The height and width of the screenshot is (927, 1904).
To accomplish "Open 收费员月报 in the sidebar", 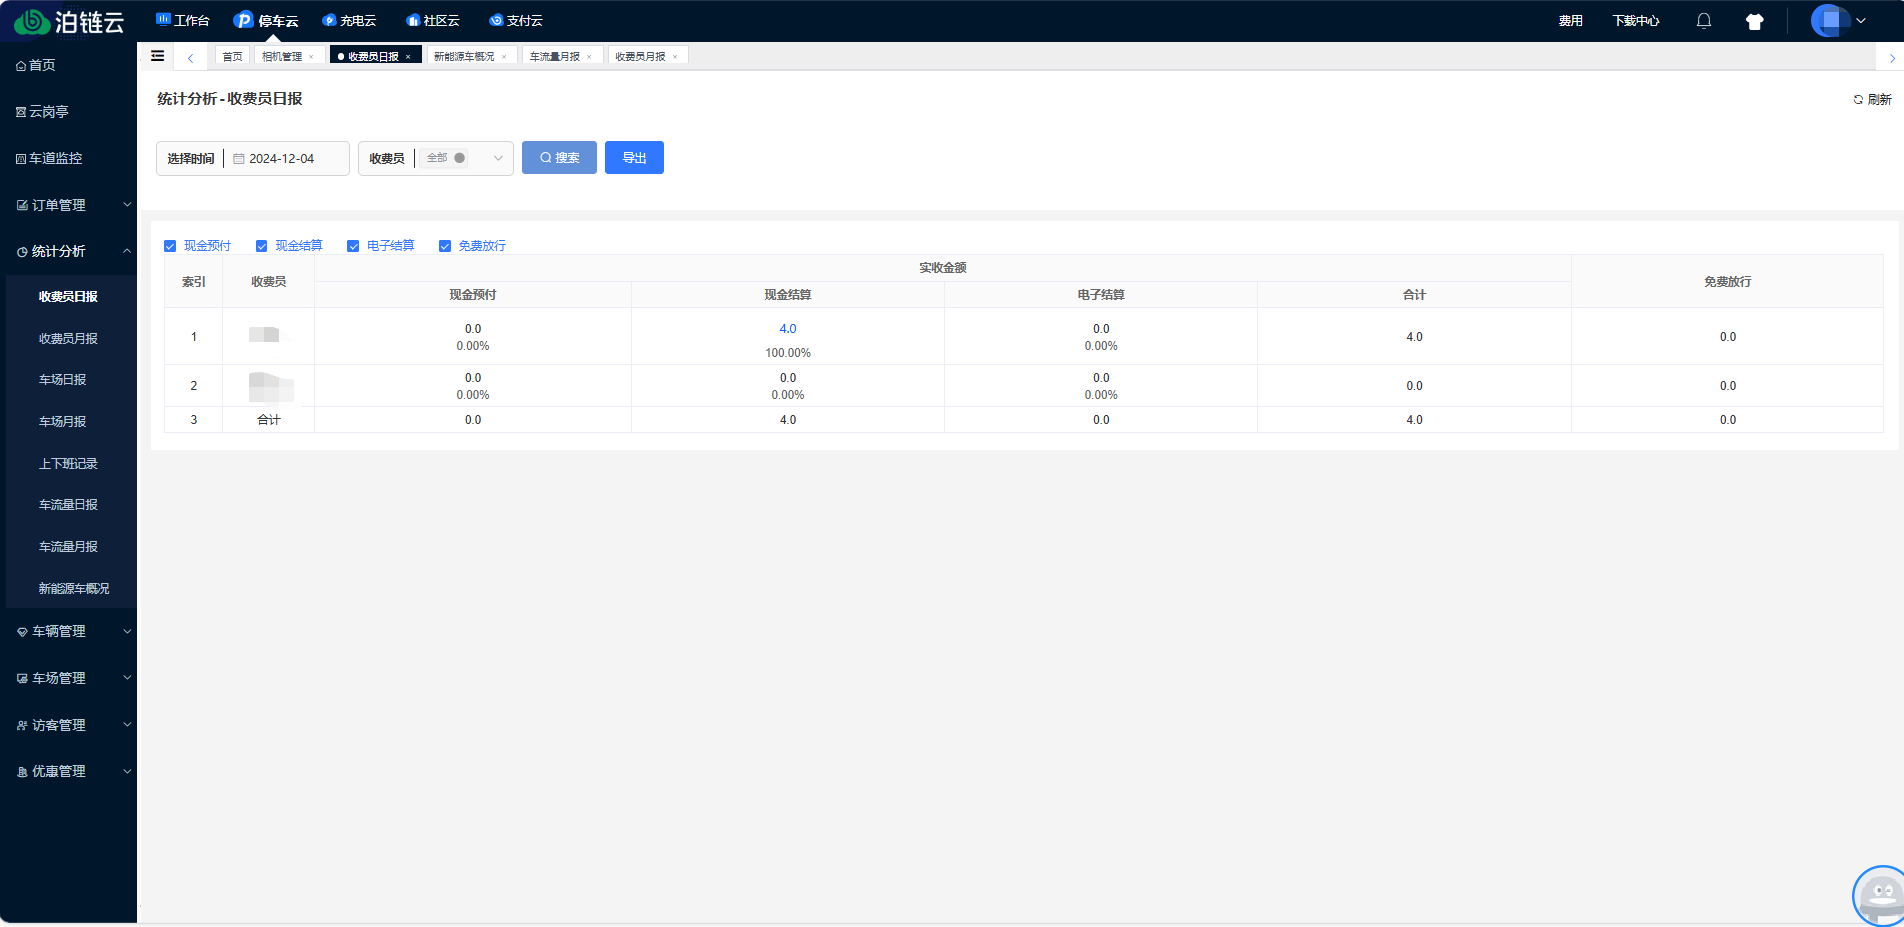I will pyautogui.click(x=68, y=339).
